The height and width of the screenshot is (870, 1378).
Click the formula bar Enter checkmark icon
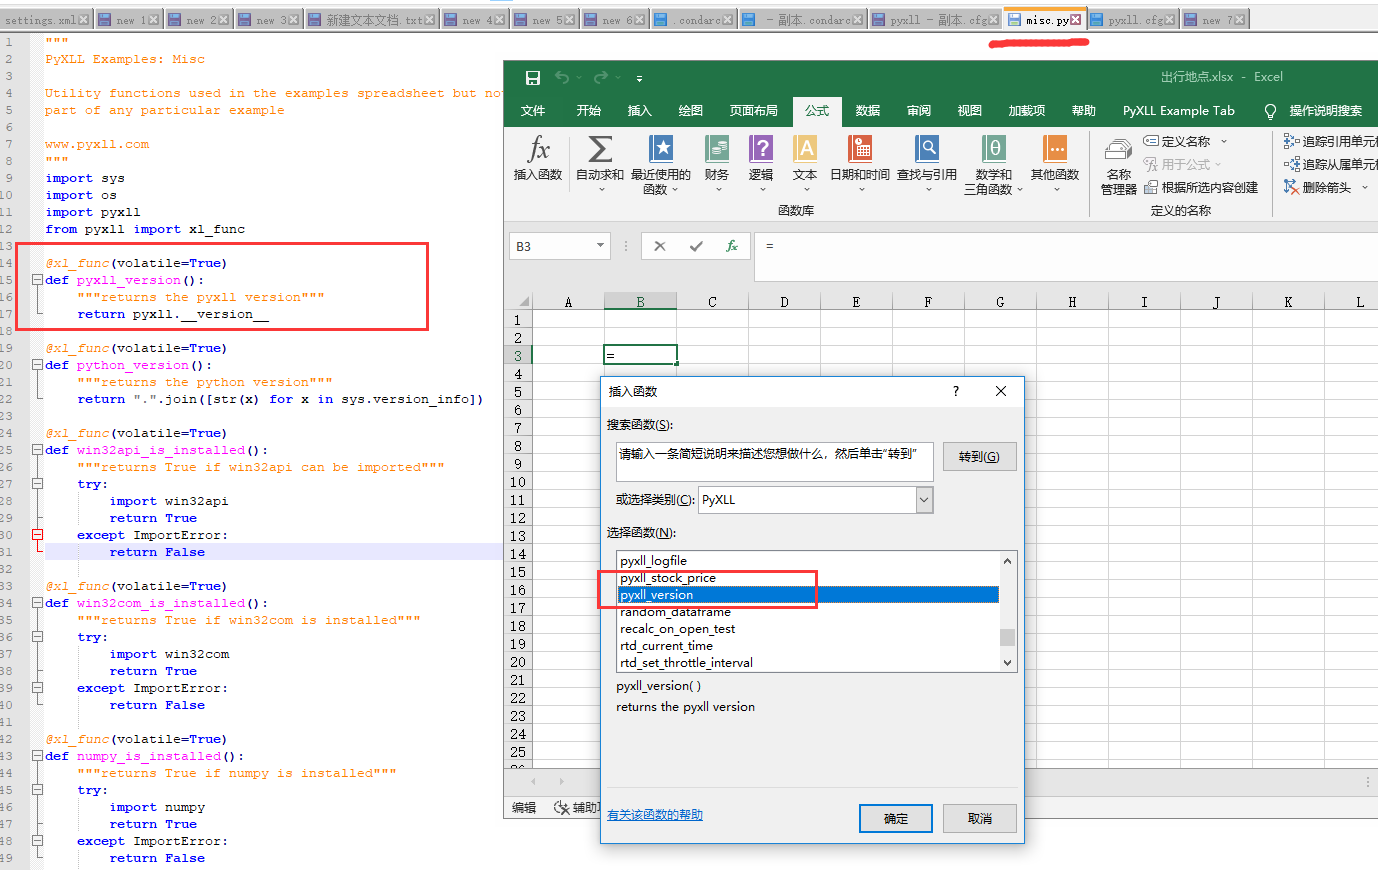click(696, 246)
